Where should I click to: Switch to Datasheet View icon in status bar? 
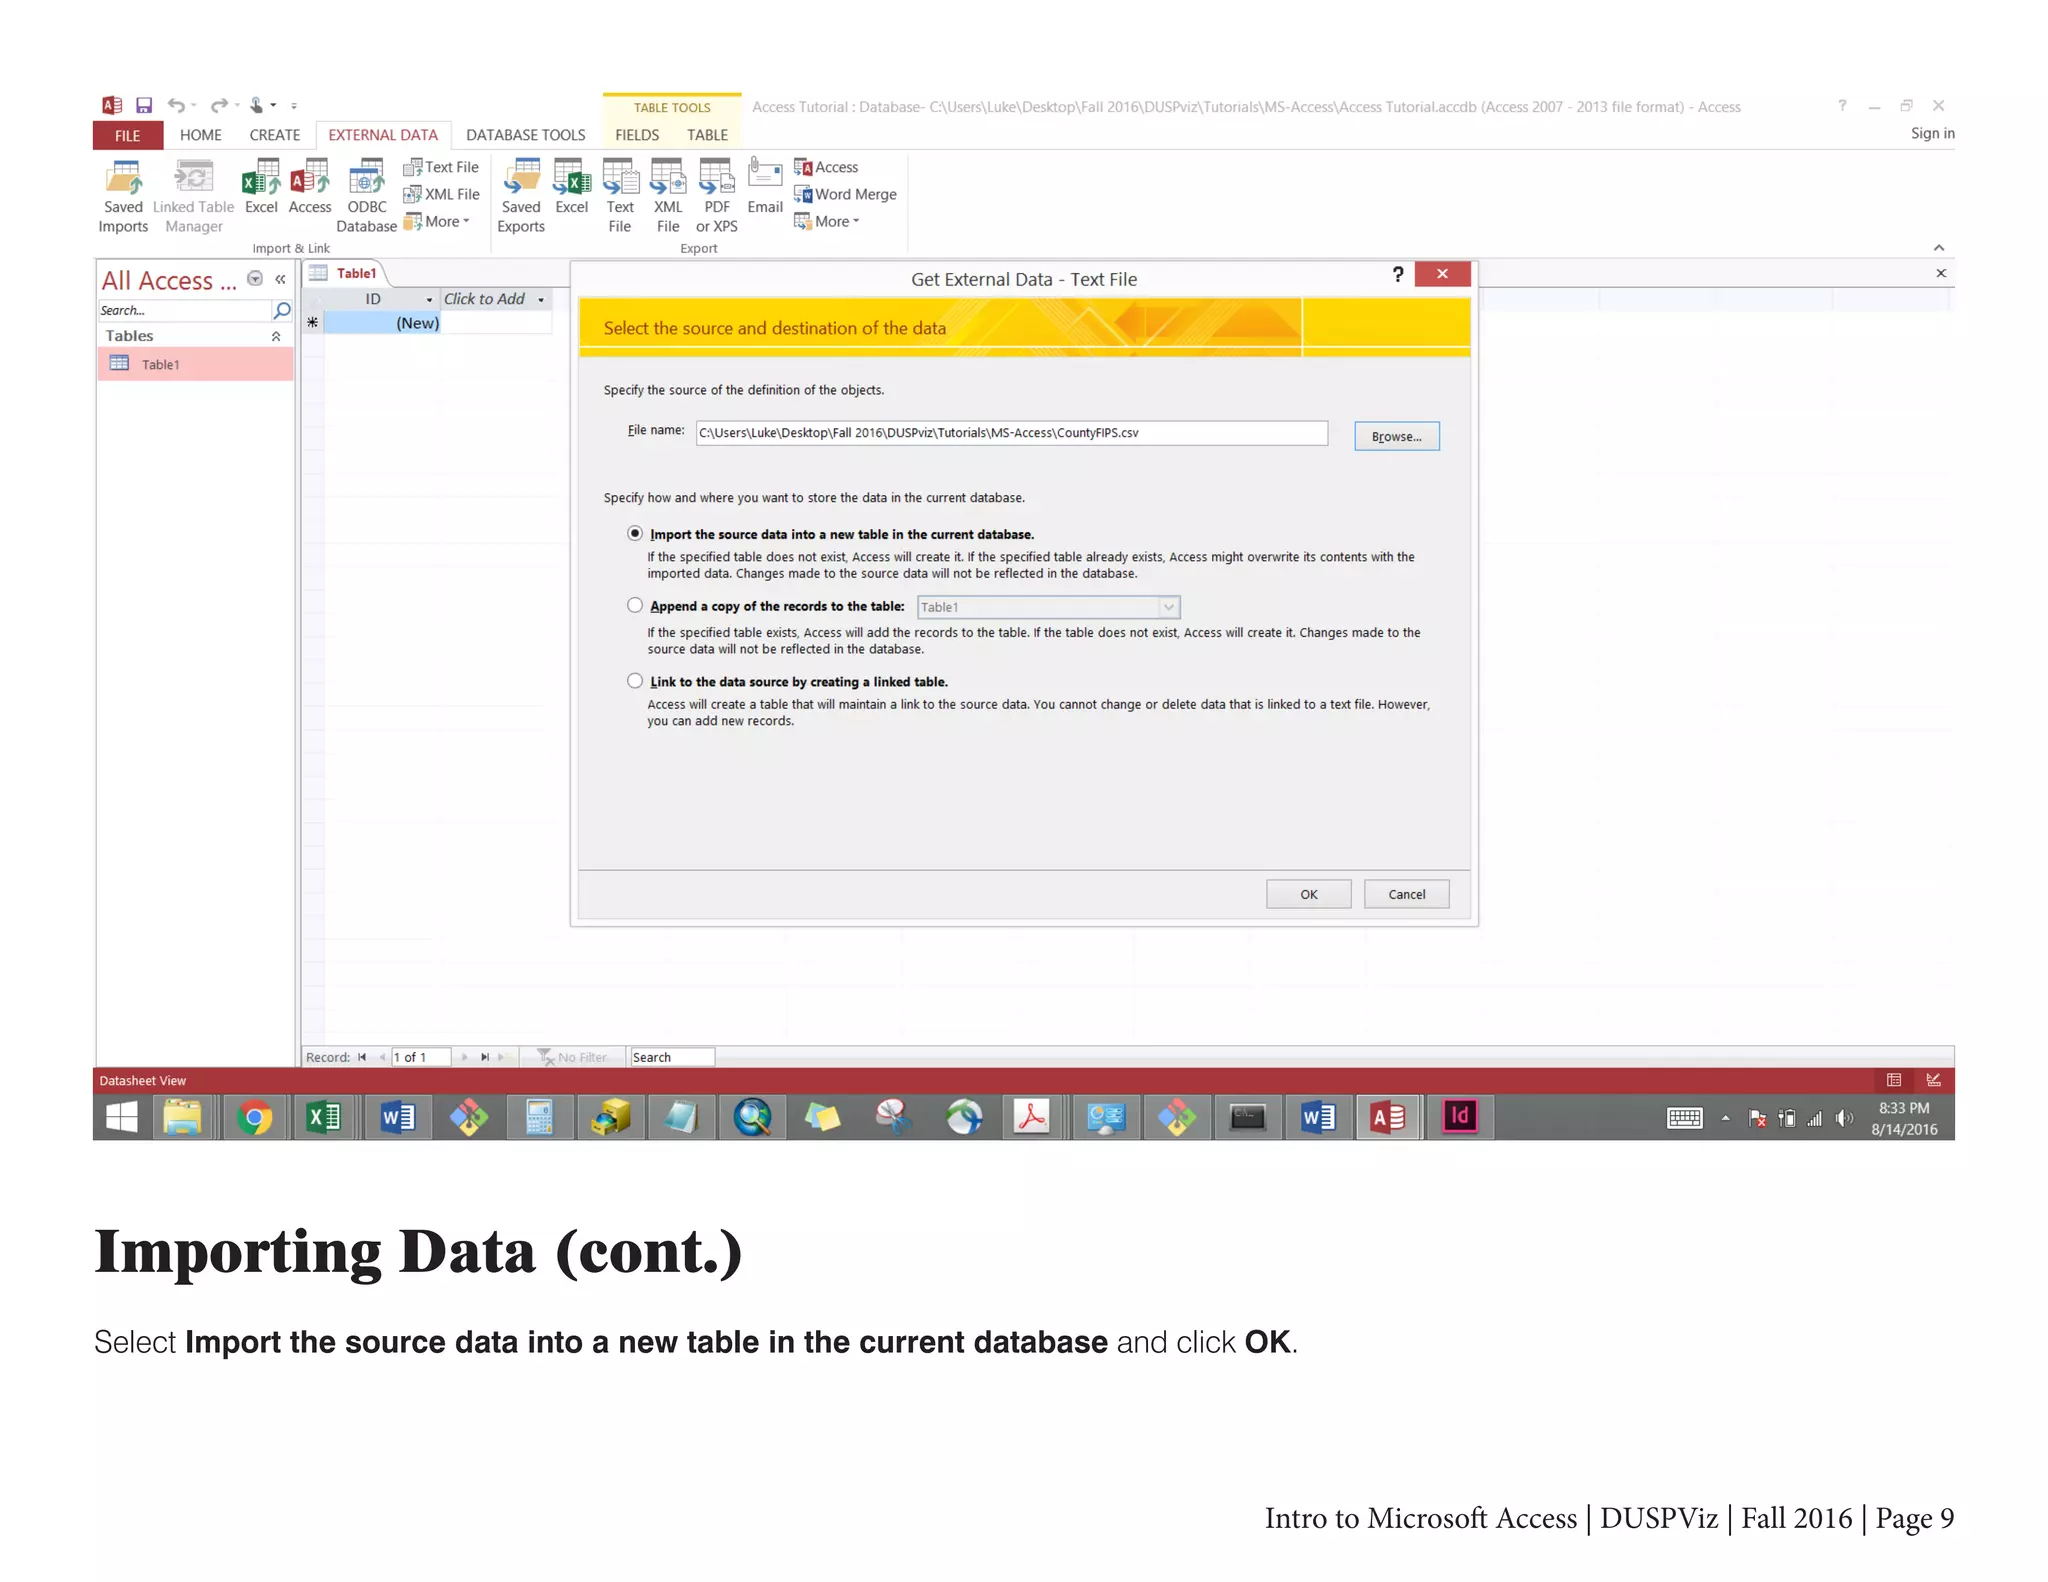coord(1894,1080)
